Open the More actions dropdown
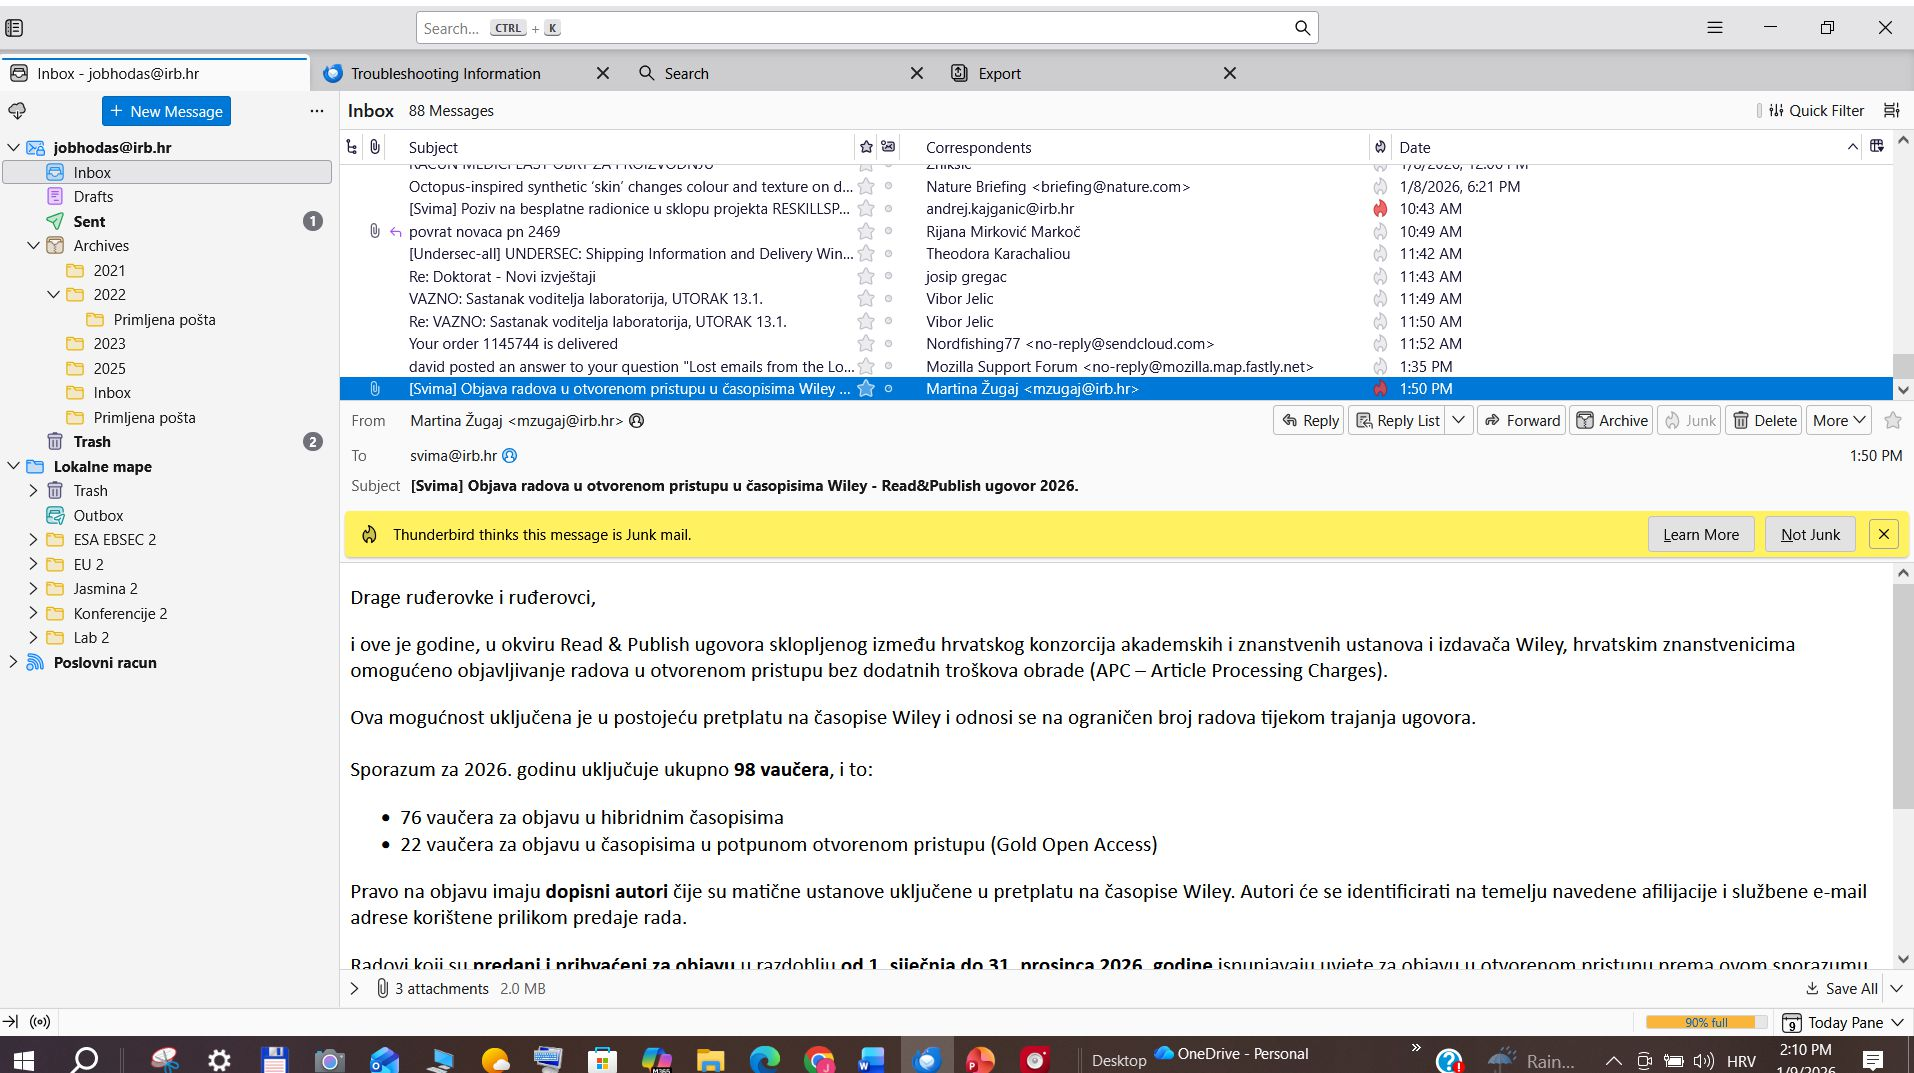Screen dimensions: 1914x1073 1838,421
